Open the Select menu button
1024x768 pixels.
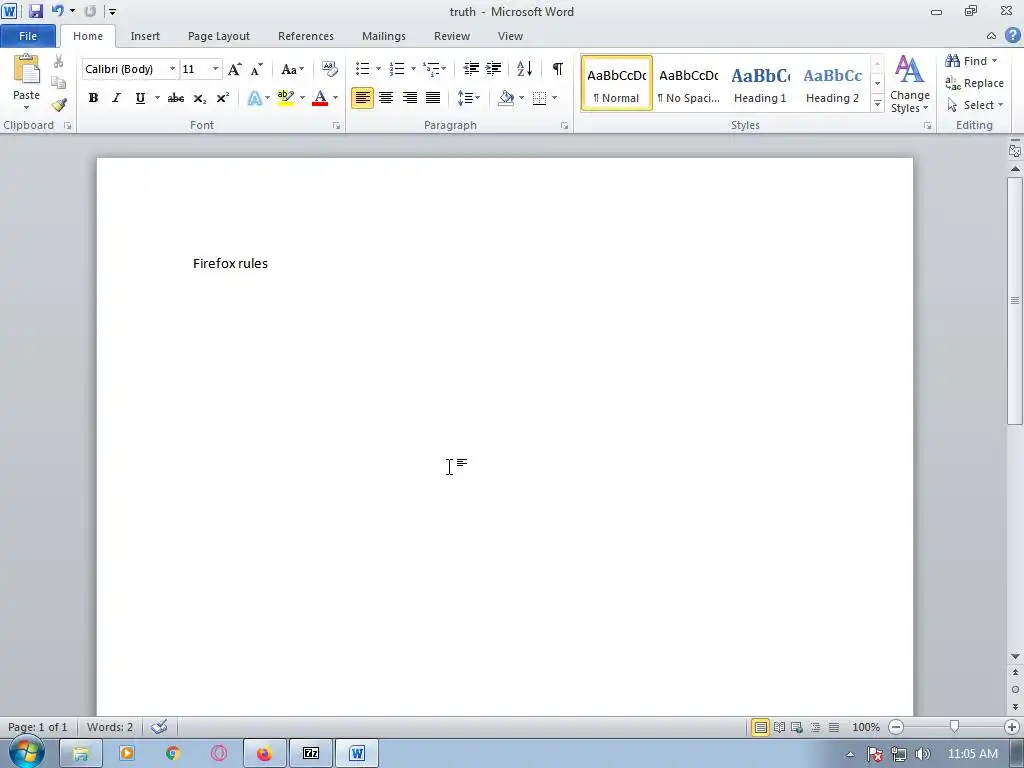974,105
